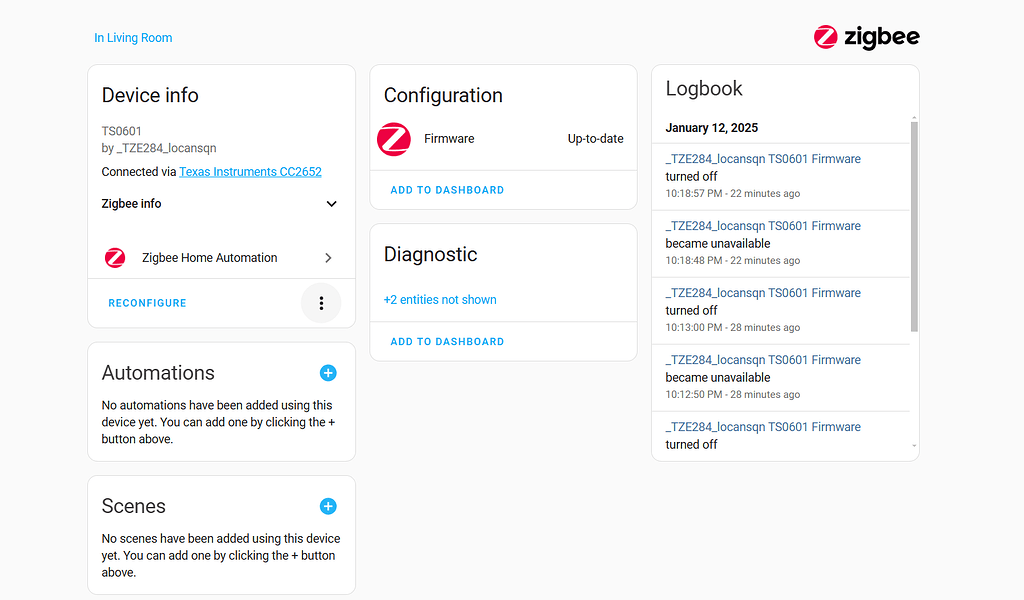The image size is (1024, 600).
Task: Add an automation with the plus icon
Action: click(328, 373)
